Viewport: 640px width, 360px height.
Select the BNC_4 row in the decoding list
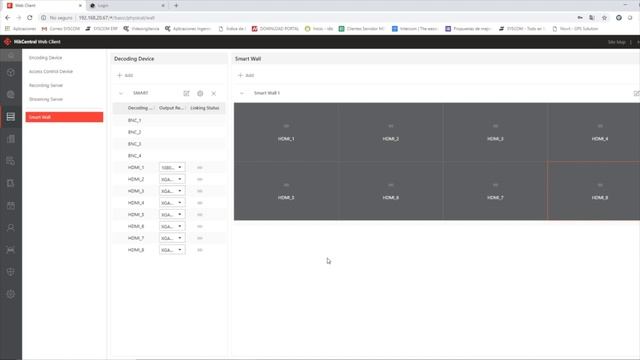click(169, 156)
